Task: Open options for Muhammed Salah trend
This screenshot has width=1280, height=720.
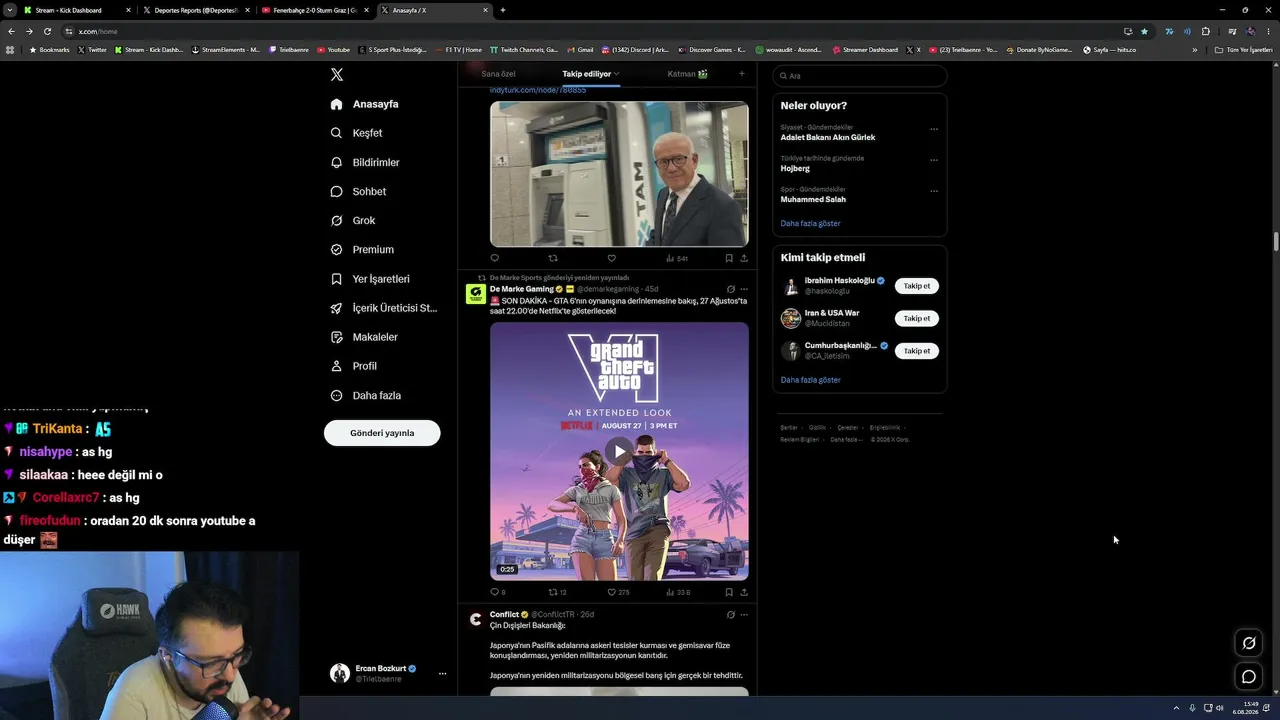Action: point(934,191)
